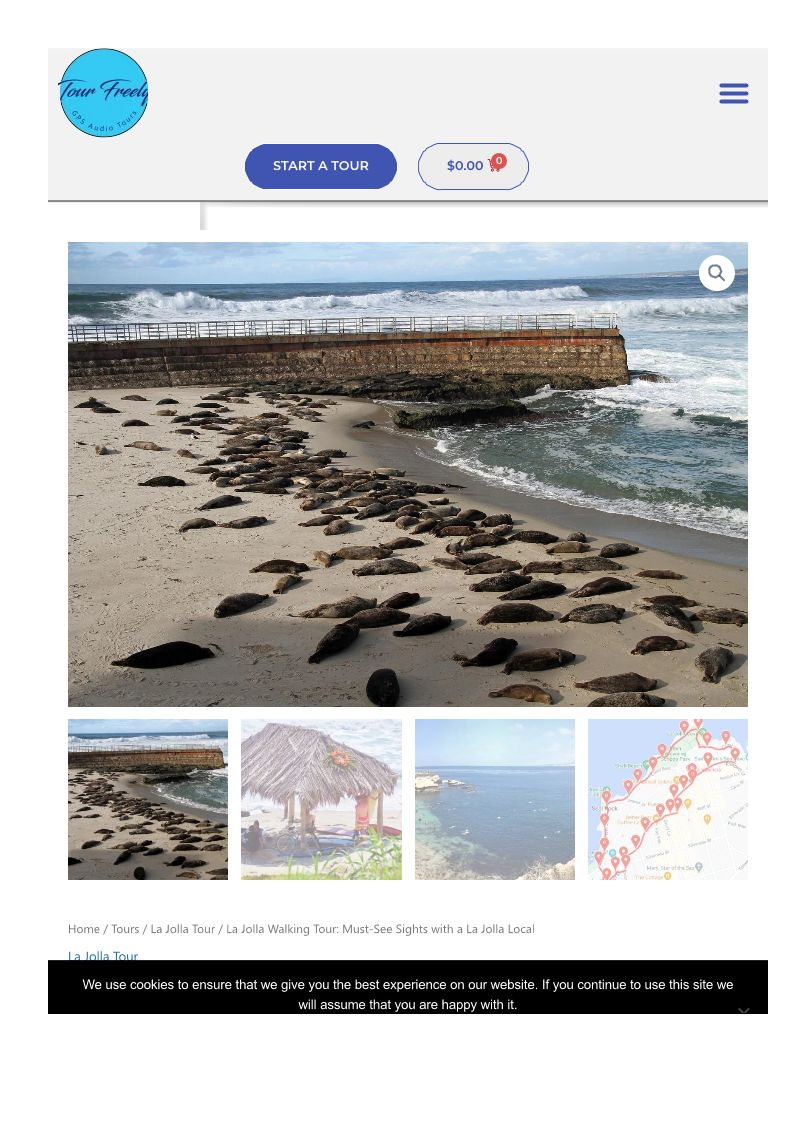This screenshot has width=793, height=1123.
Task: Go to Home via breadcrumb
Action: [84, 929]
